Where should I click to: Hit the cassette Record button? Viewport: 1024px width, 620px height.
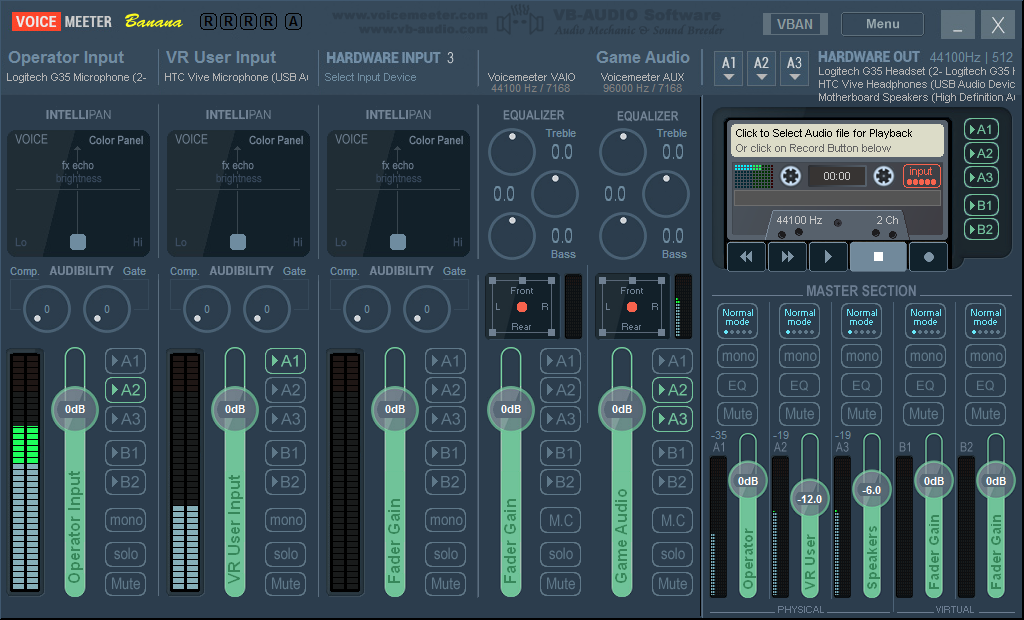tap(928, 257)
